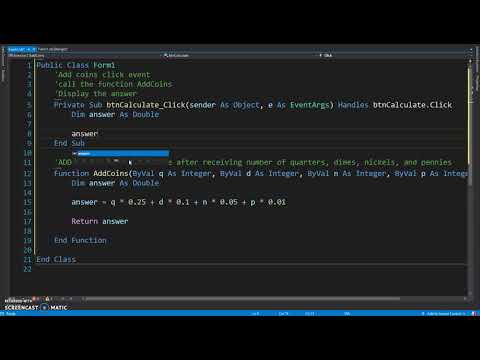
Task: Click 'End Sub' on line 9
Action: [69, 143]
